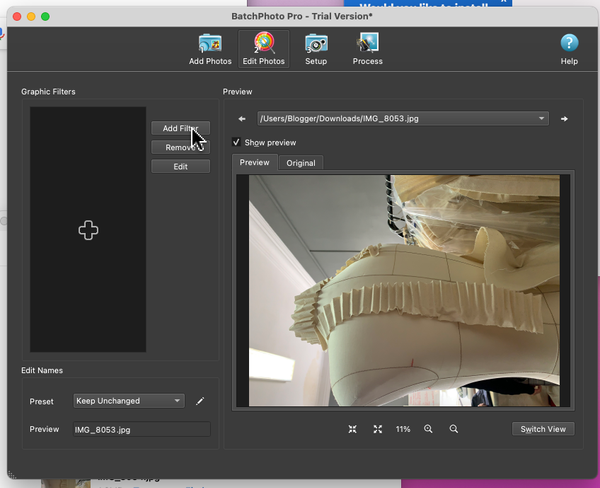The width and height of the screenshot is (600, 488).
Task: Click the Preview filename field IMG_8053.jpg
Action: tap(141, 429)
